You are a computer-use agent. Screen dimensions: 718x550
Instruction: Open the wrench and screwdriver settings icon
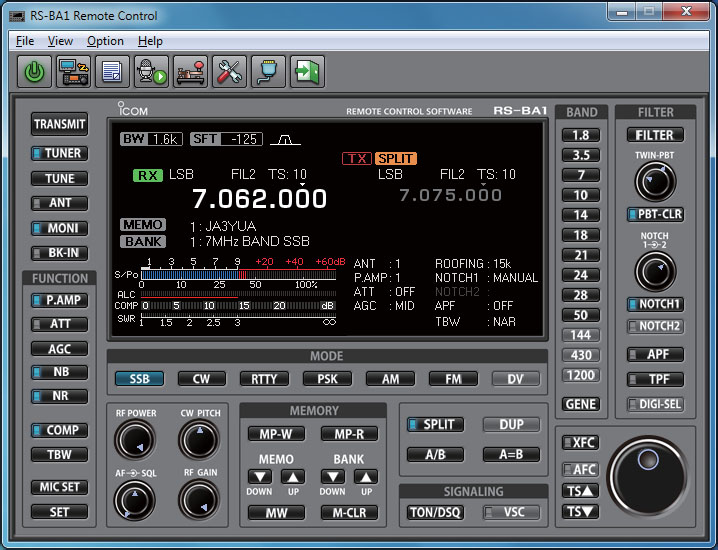[229, 71]
